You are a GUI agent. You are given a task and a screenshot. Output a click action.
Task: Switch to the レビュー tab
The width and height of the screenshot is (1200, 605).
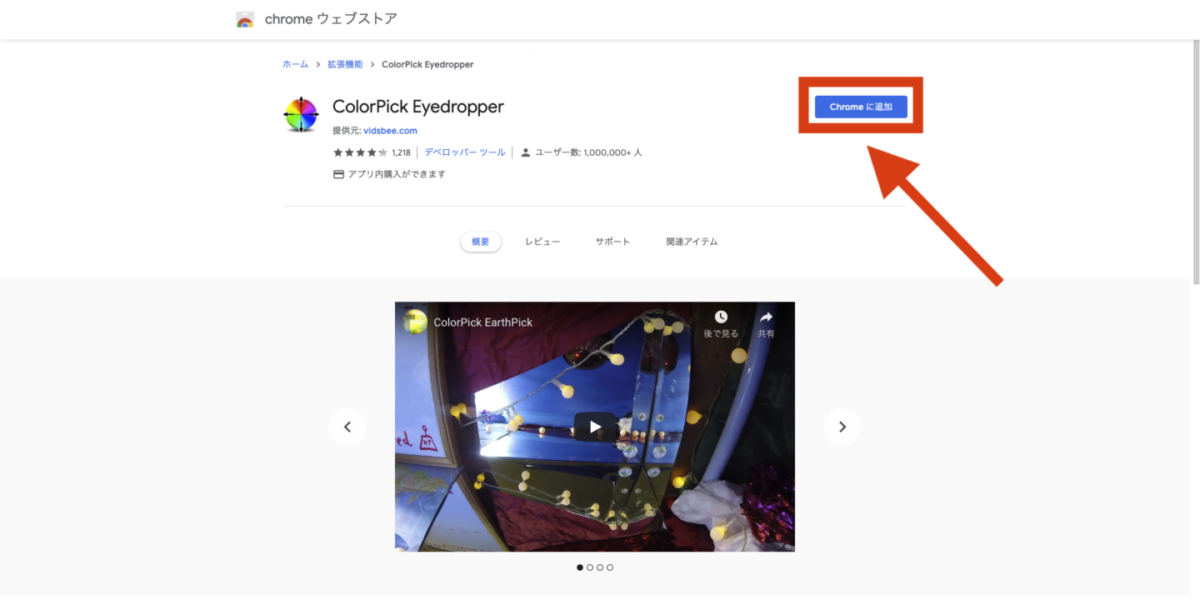pyautogui.click(x=542, y=242)
